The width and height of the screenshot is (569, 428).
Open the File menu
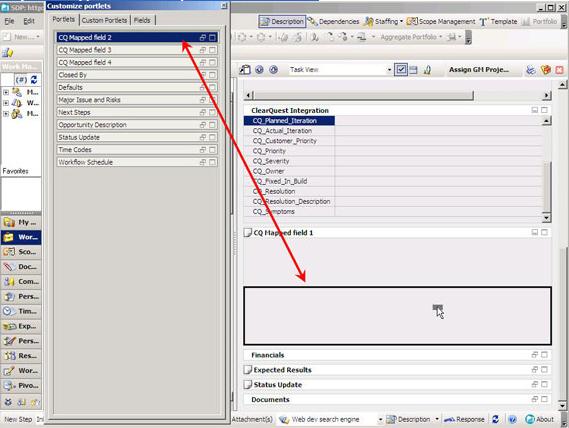9,21
